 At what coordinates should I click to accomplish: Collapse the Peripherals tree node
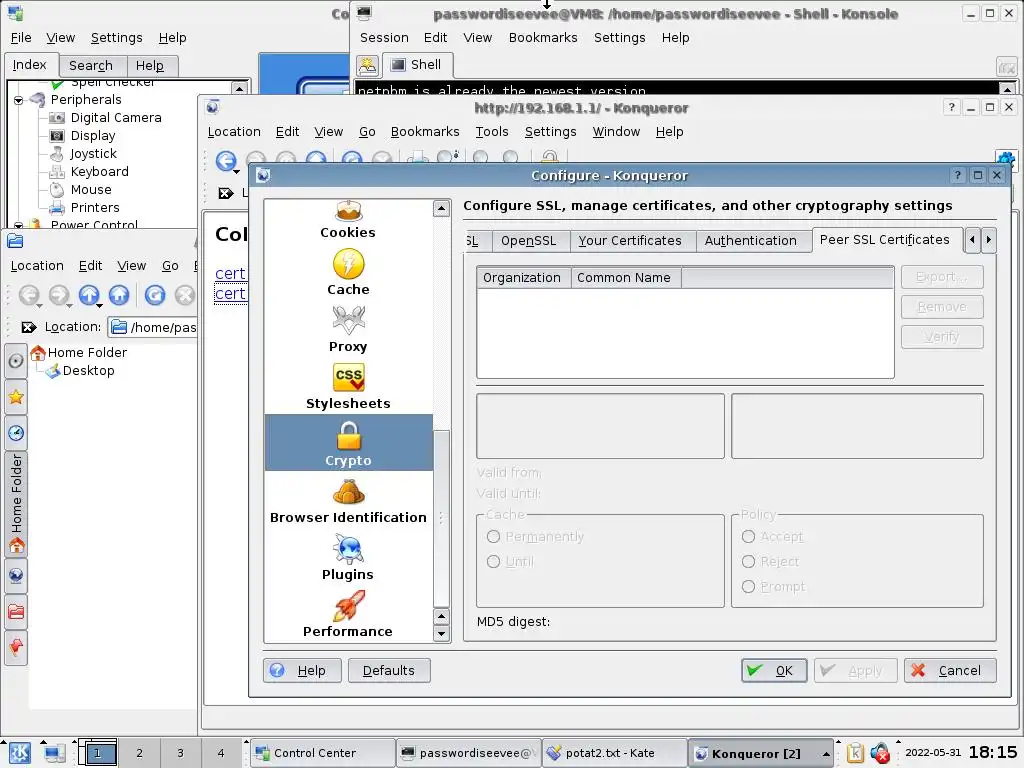[x=18, y=100]
